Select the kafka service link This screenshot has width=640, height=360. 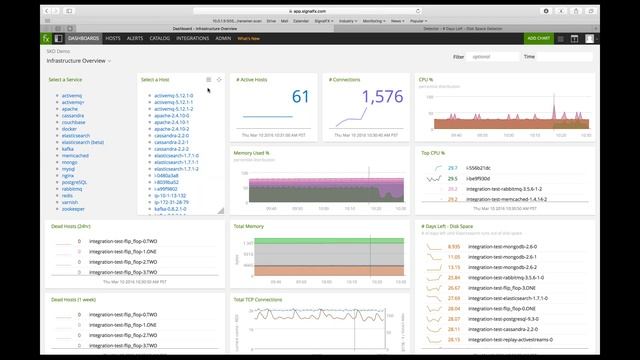click(68, 149)
